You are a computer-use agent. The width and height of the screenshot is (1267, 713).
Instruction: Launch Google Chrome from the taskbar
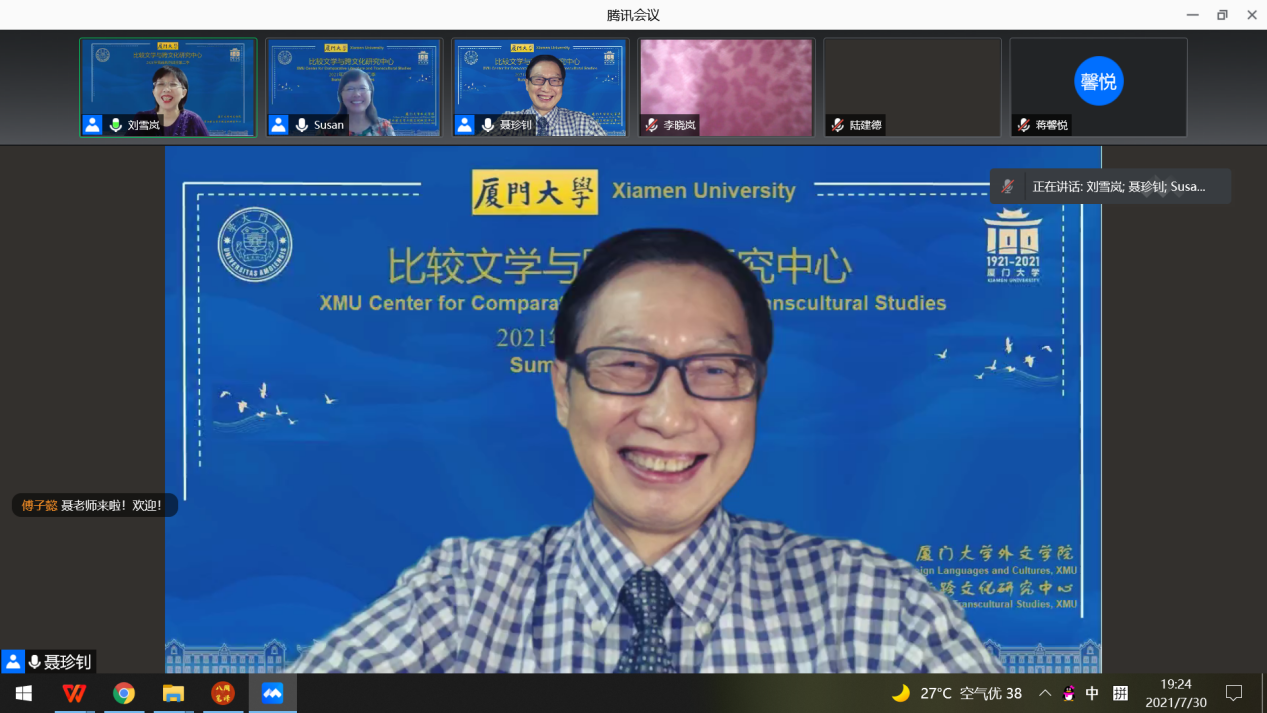(123, 693)
